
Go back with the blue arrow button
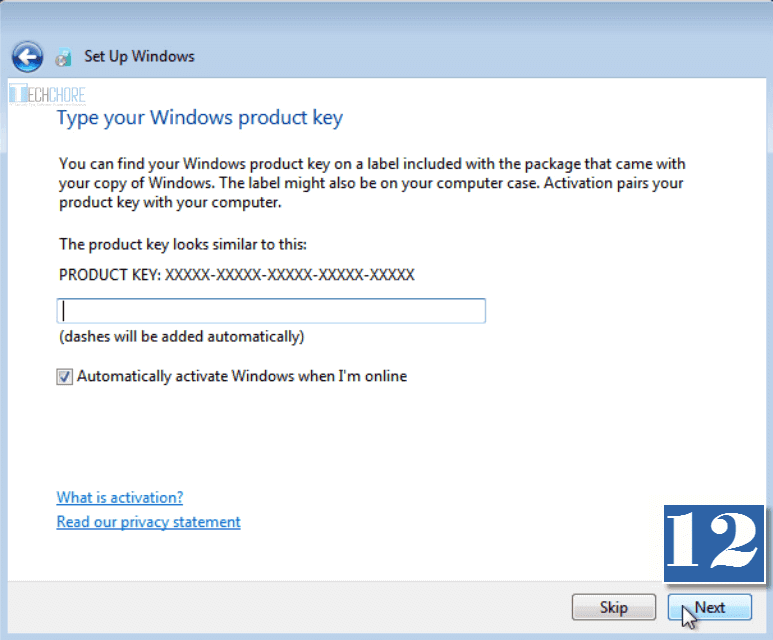coord(28,57)
